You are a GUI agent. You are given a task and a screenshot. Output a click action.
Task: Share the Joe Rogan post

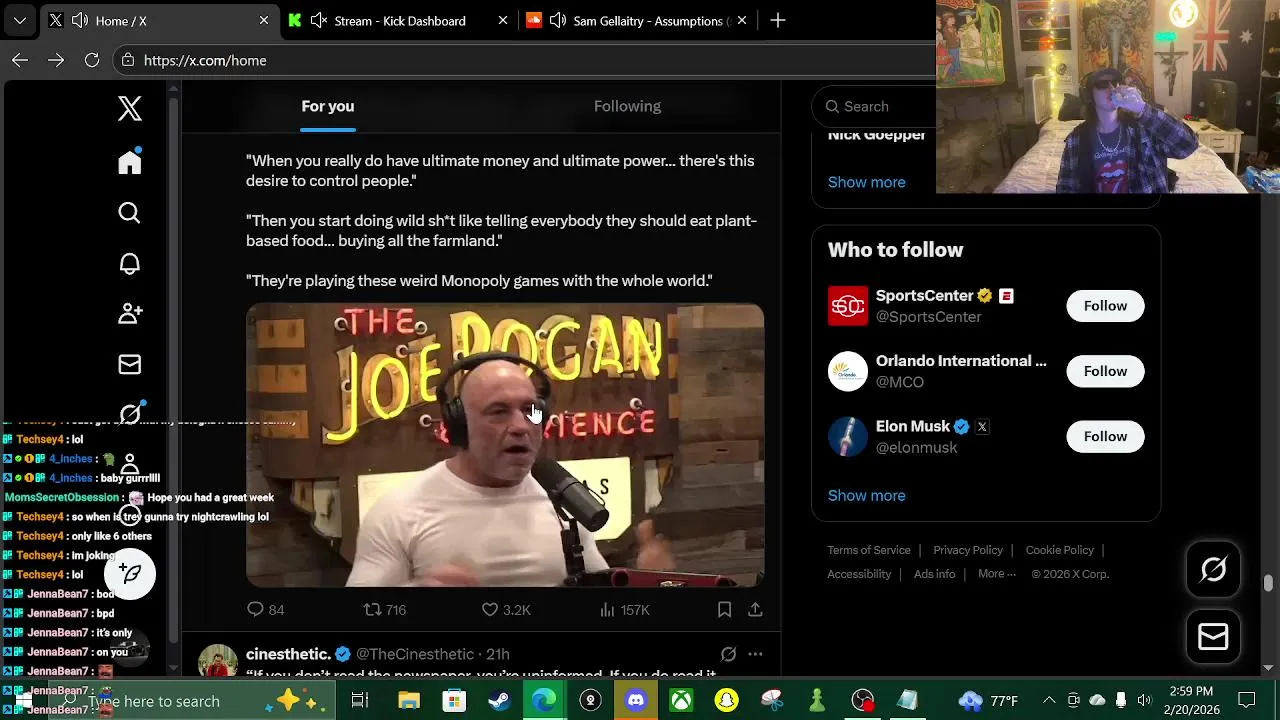(x=755, y=609)
